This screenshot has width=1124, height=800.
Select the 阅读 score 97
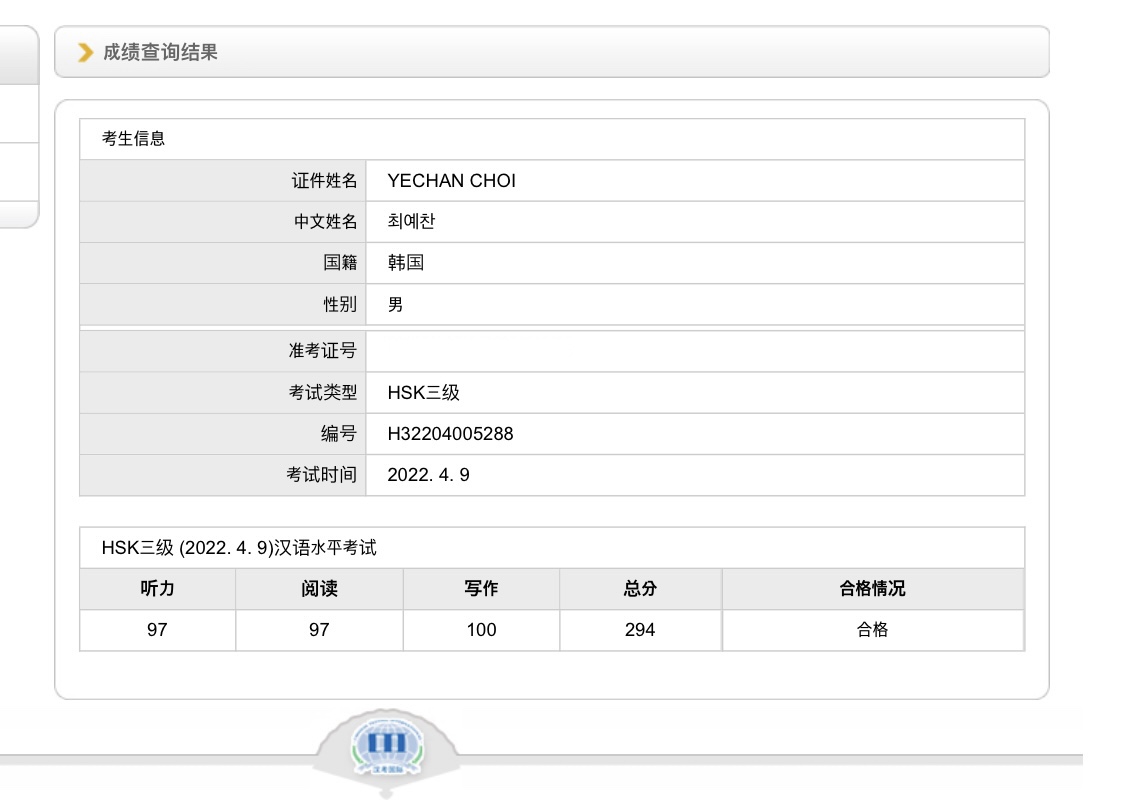click(x=319, y=630)
